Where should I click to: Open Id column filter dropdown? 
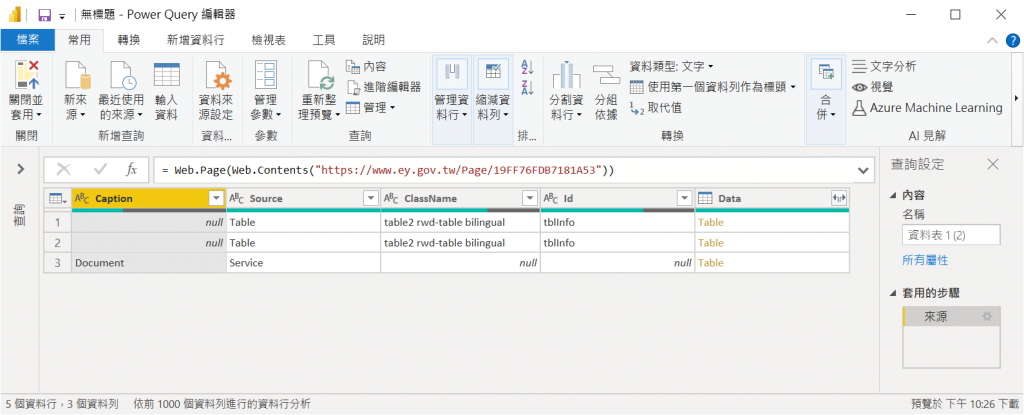pos(684,199)
